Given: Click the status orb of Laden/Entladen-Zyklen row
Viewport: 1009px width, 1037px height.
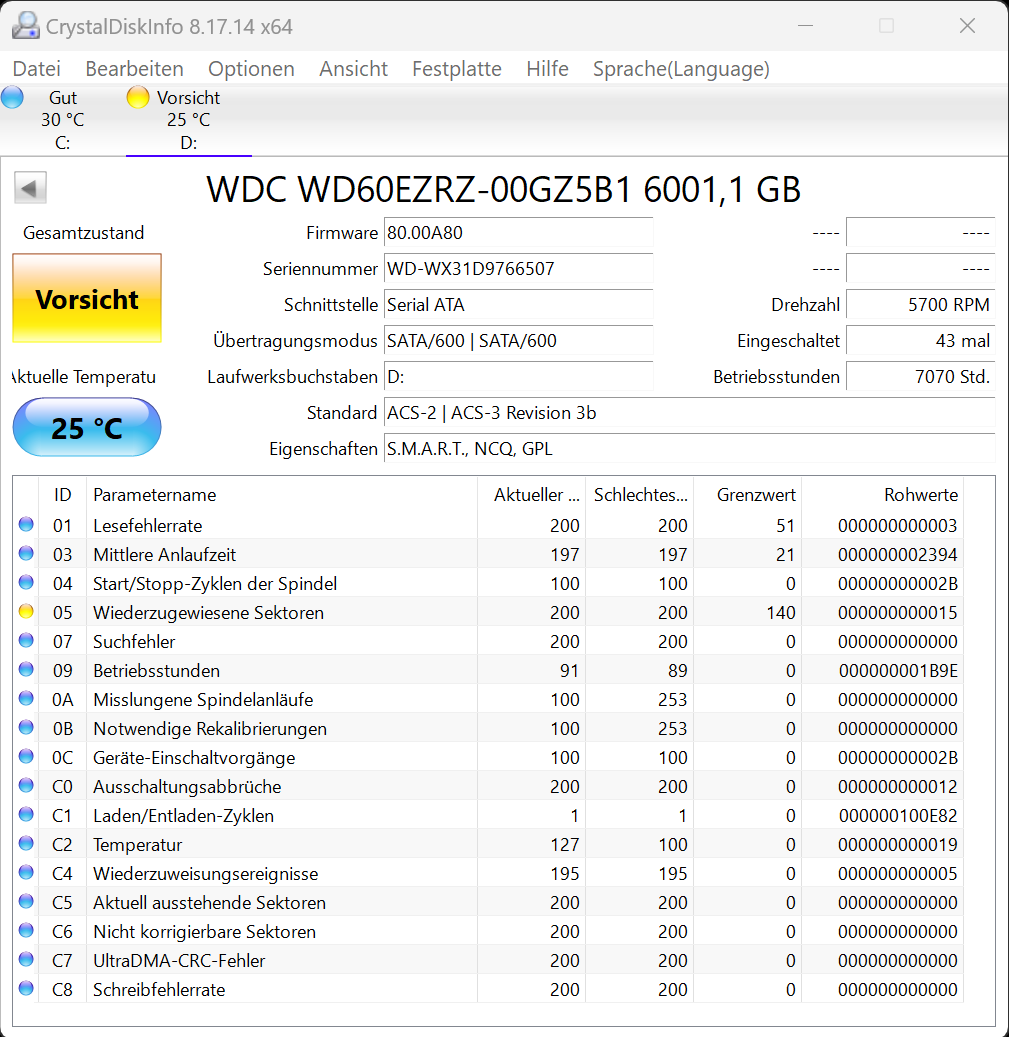Looking at the screenshot, I should [26, 814].
